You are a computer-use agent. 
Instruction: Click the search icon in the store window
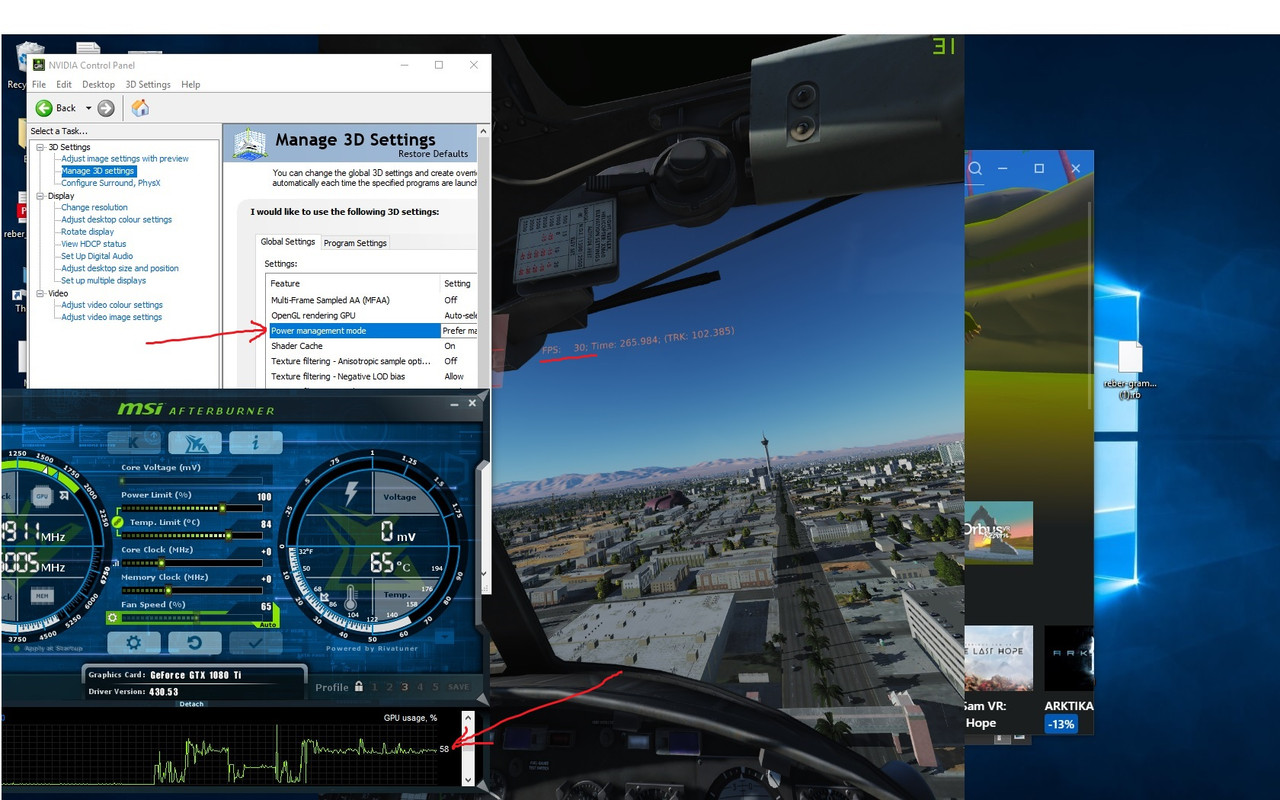(x=975, y=168)
